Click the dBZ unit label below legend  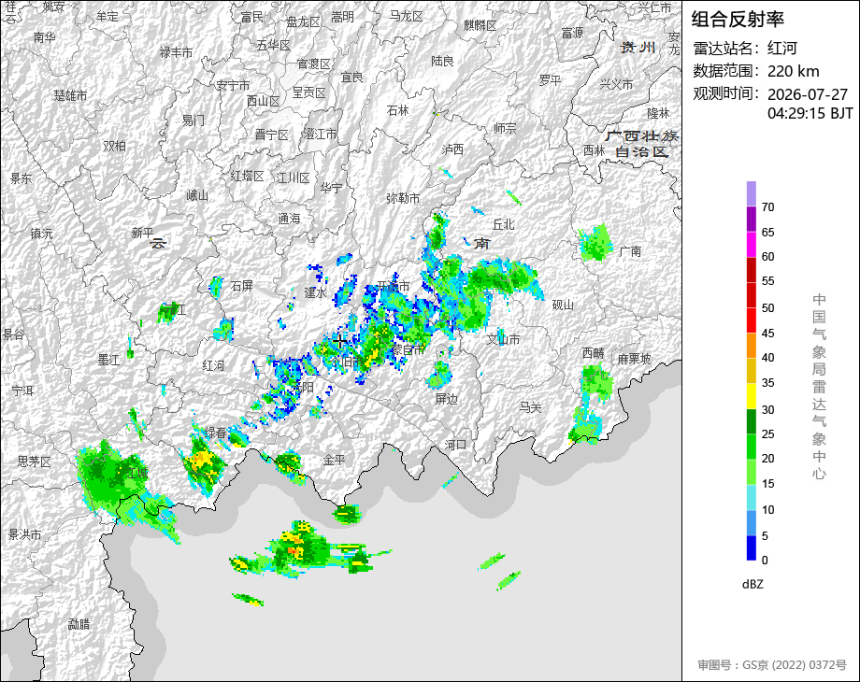pyautogui.click(x=752, y=584)
